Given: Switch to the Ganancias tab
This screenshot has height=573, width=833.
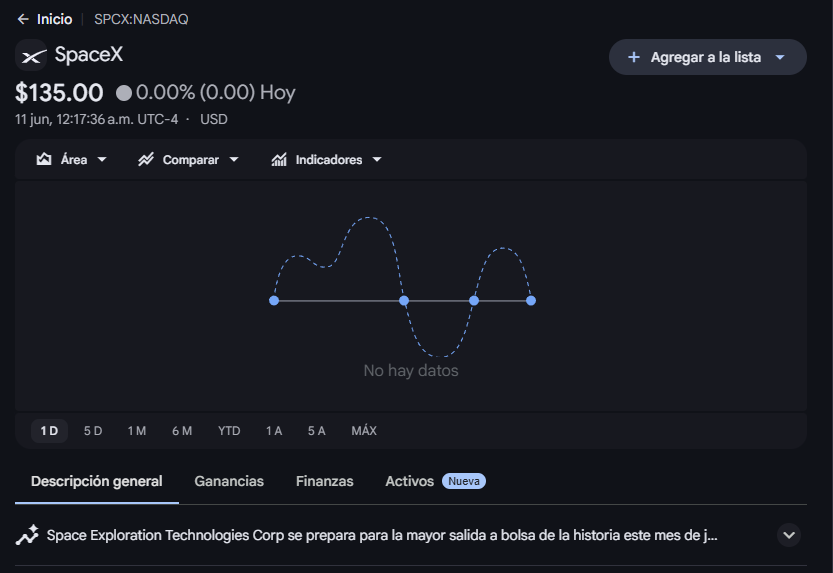Looking at the screenshot, I should (229, 481).
